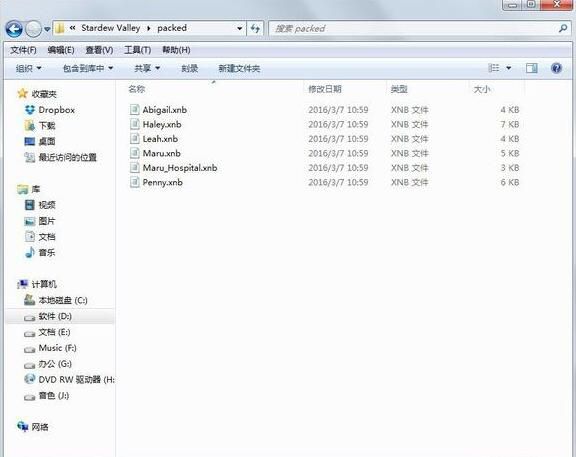Click the 音乐 note icon

tap(30, 252)
